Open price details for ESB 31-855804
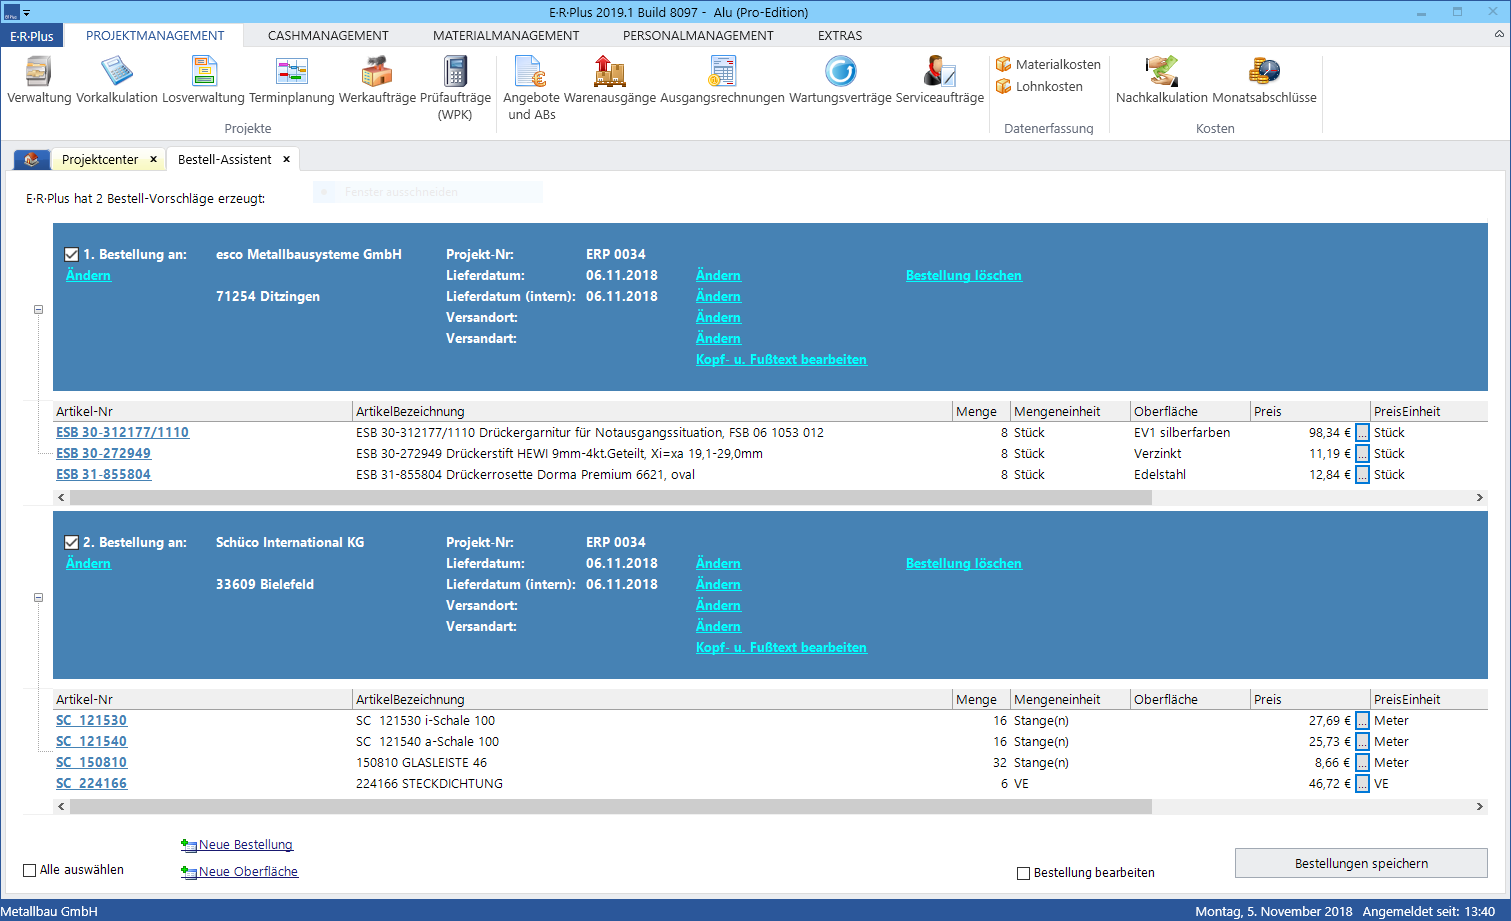Screen dimensions: 1511x921 pos(1362,475)
